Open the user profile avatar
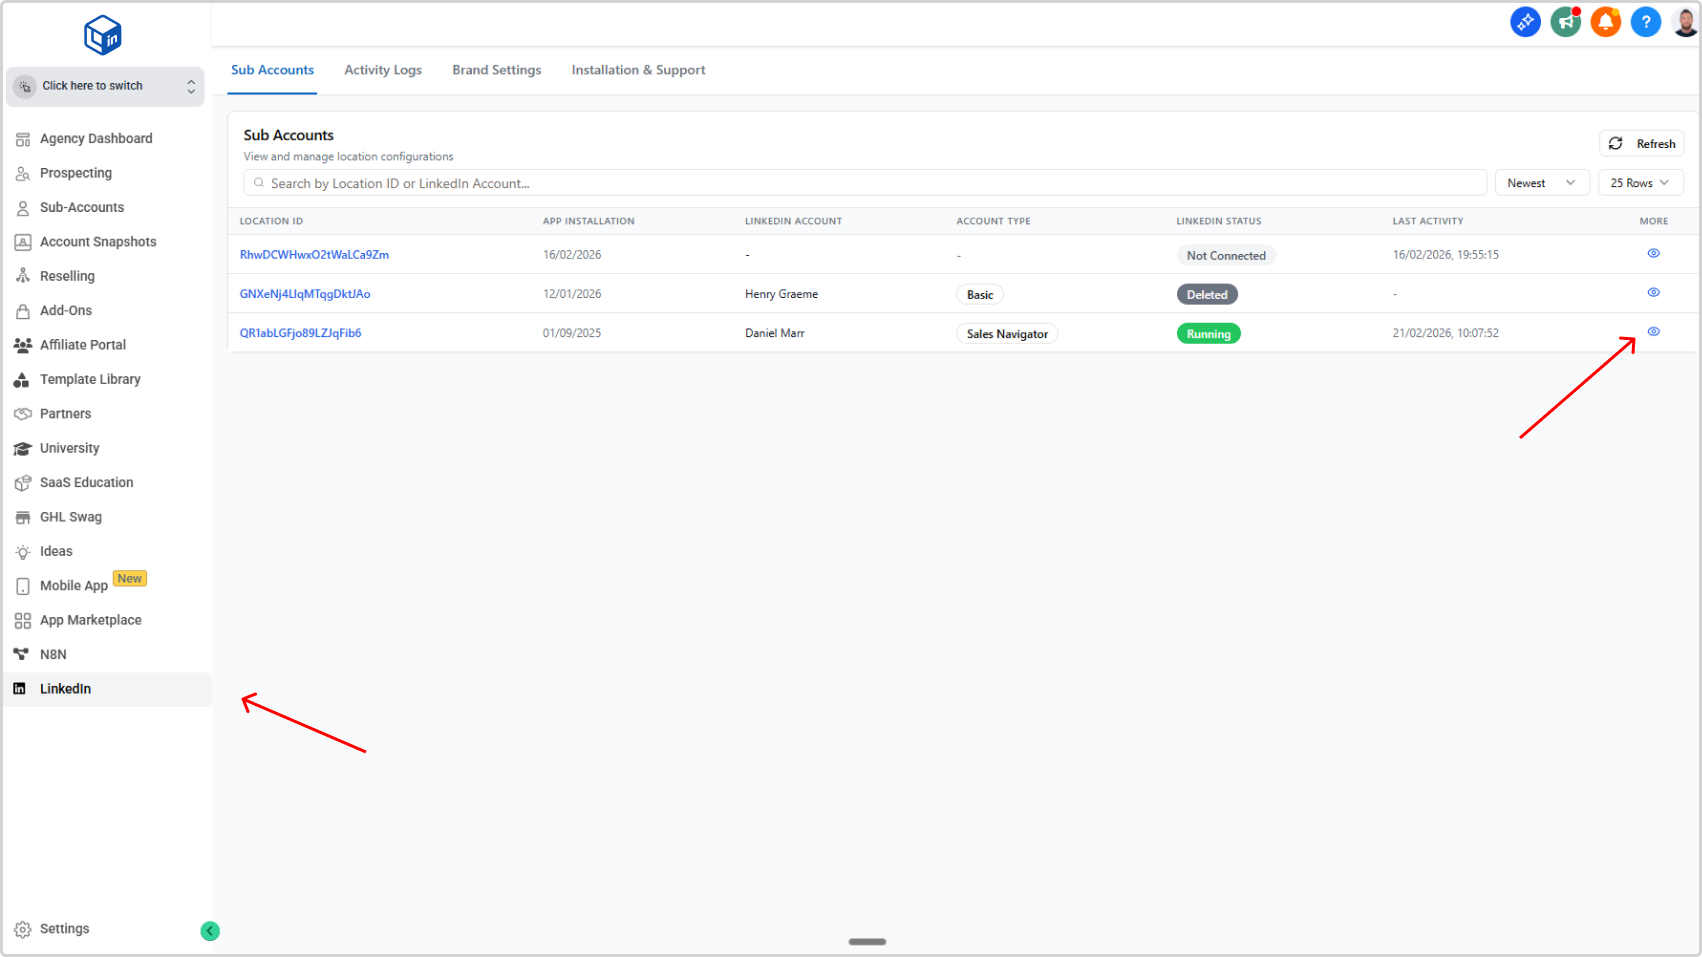Screen dimensions: 1702x957 1685,22
